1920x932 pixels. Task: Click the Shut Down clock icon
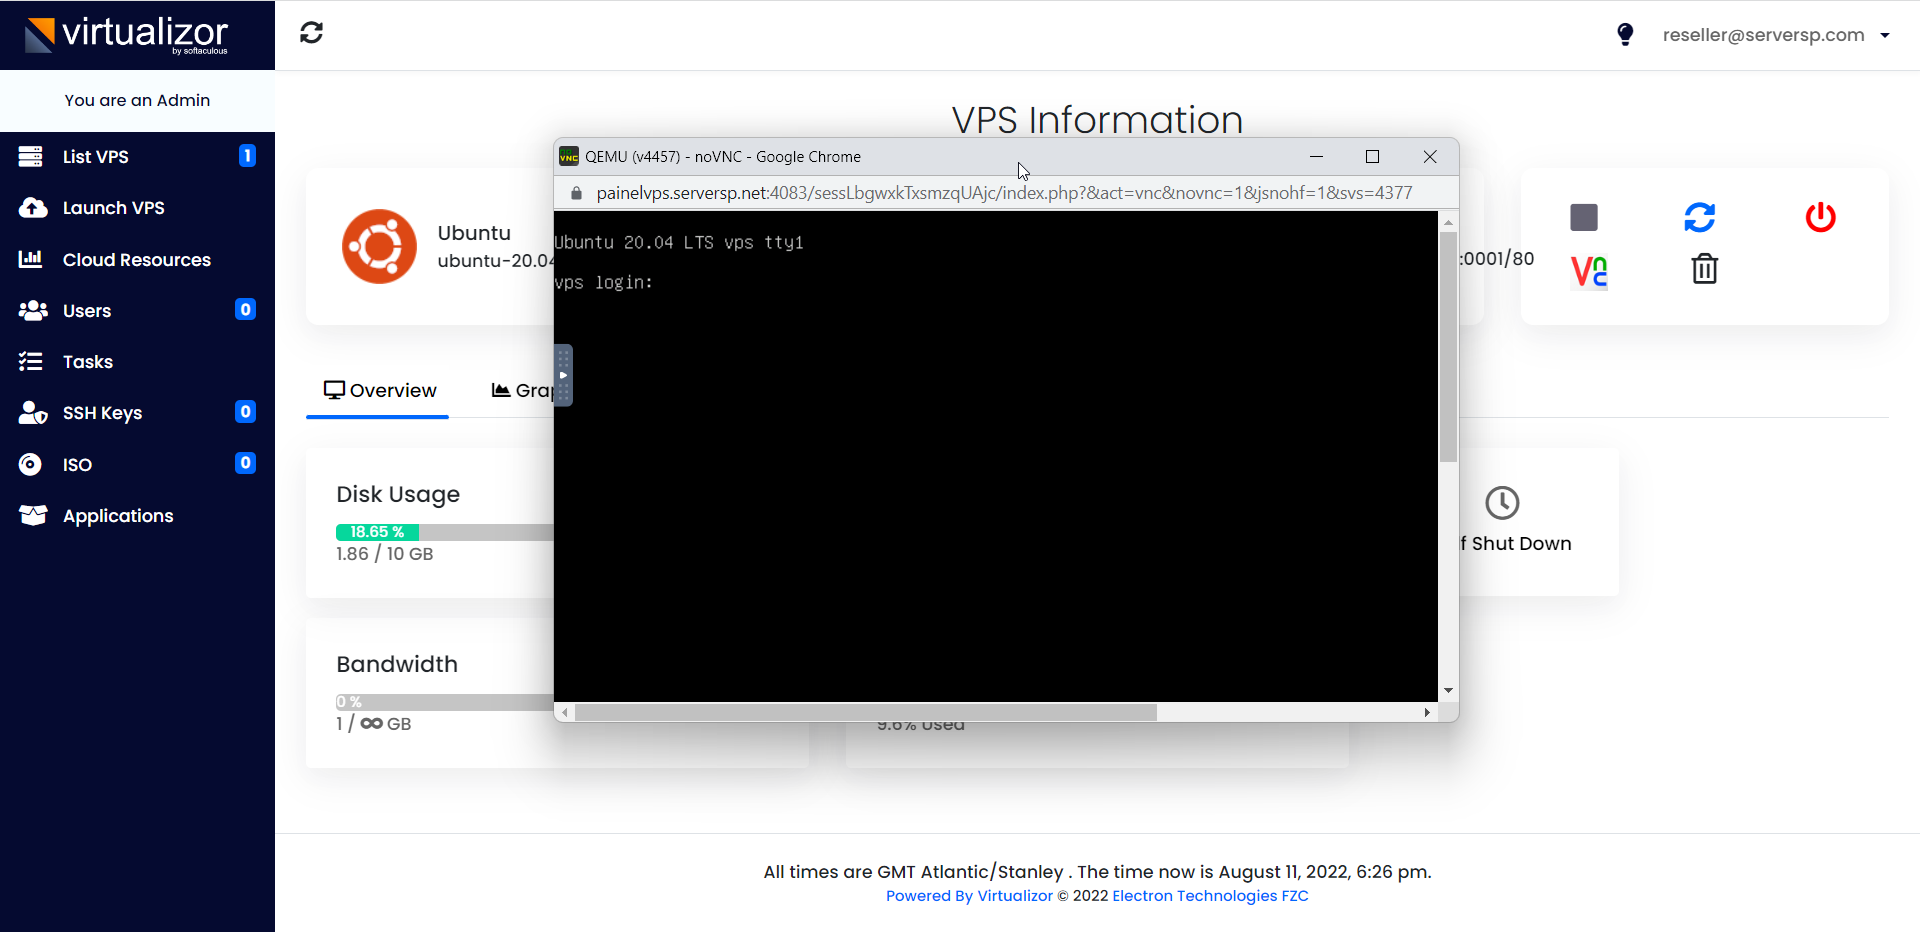coord(1502,503)
